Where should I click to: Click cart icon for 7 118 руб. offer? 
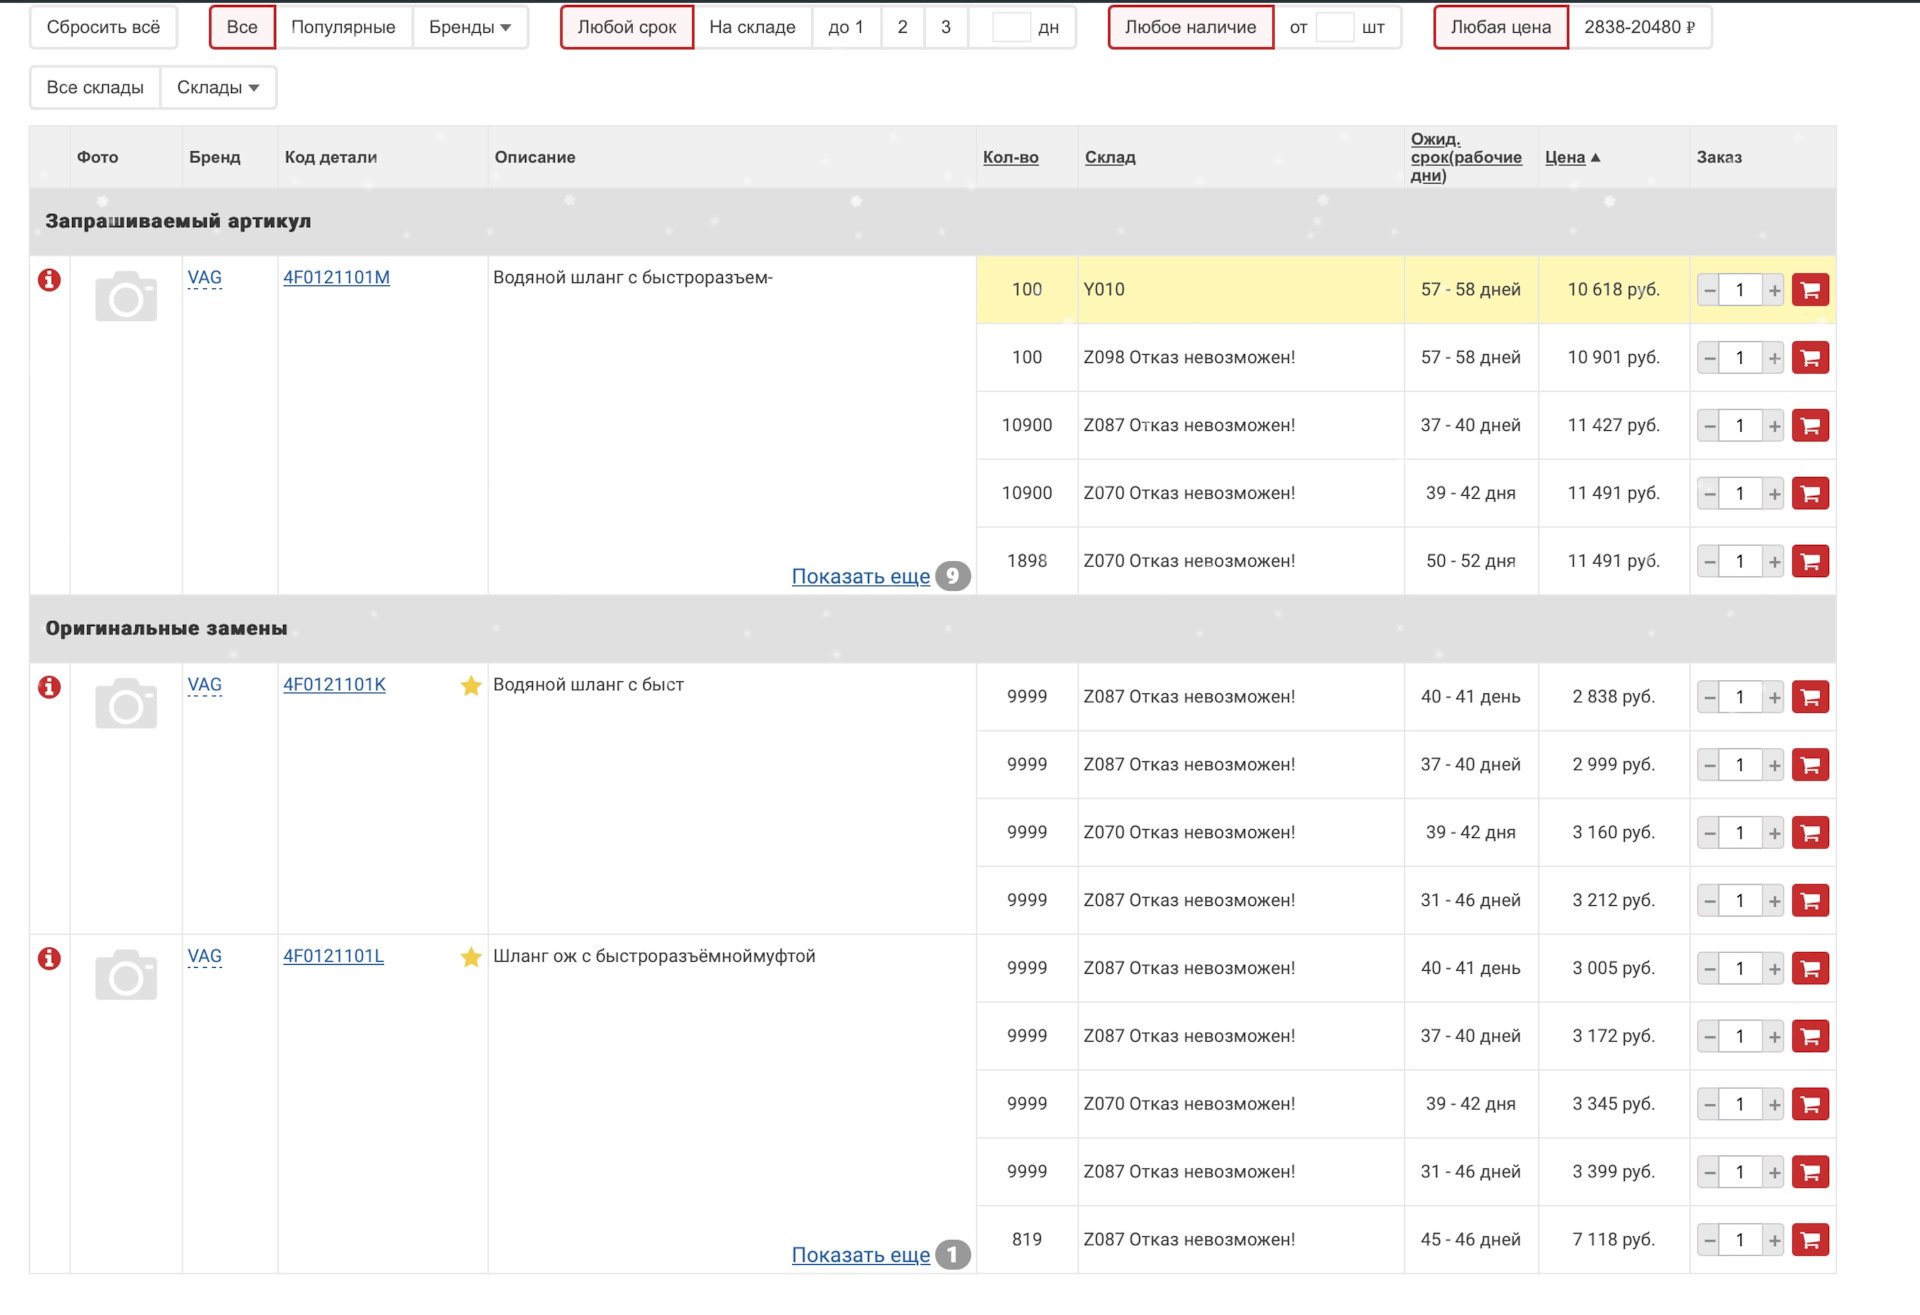tap(1810, 1240)
